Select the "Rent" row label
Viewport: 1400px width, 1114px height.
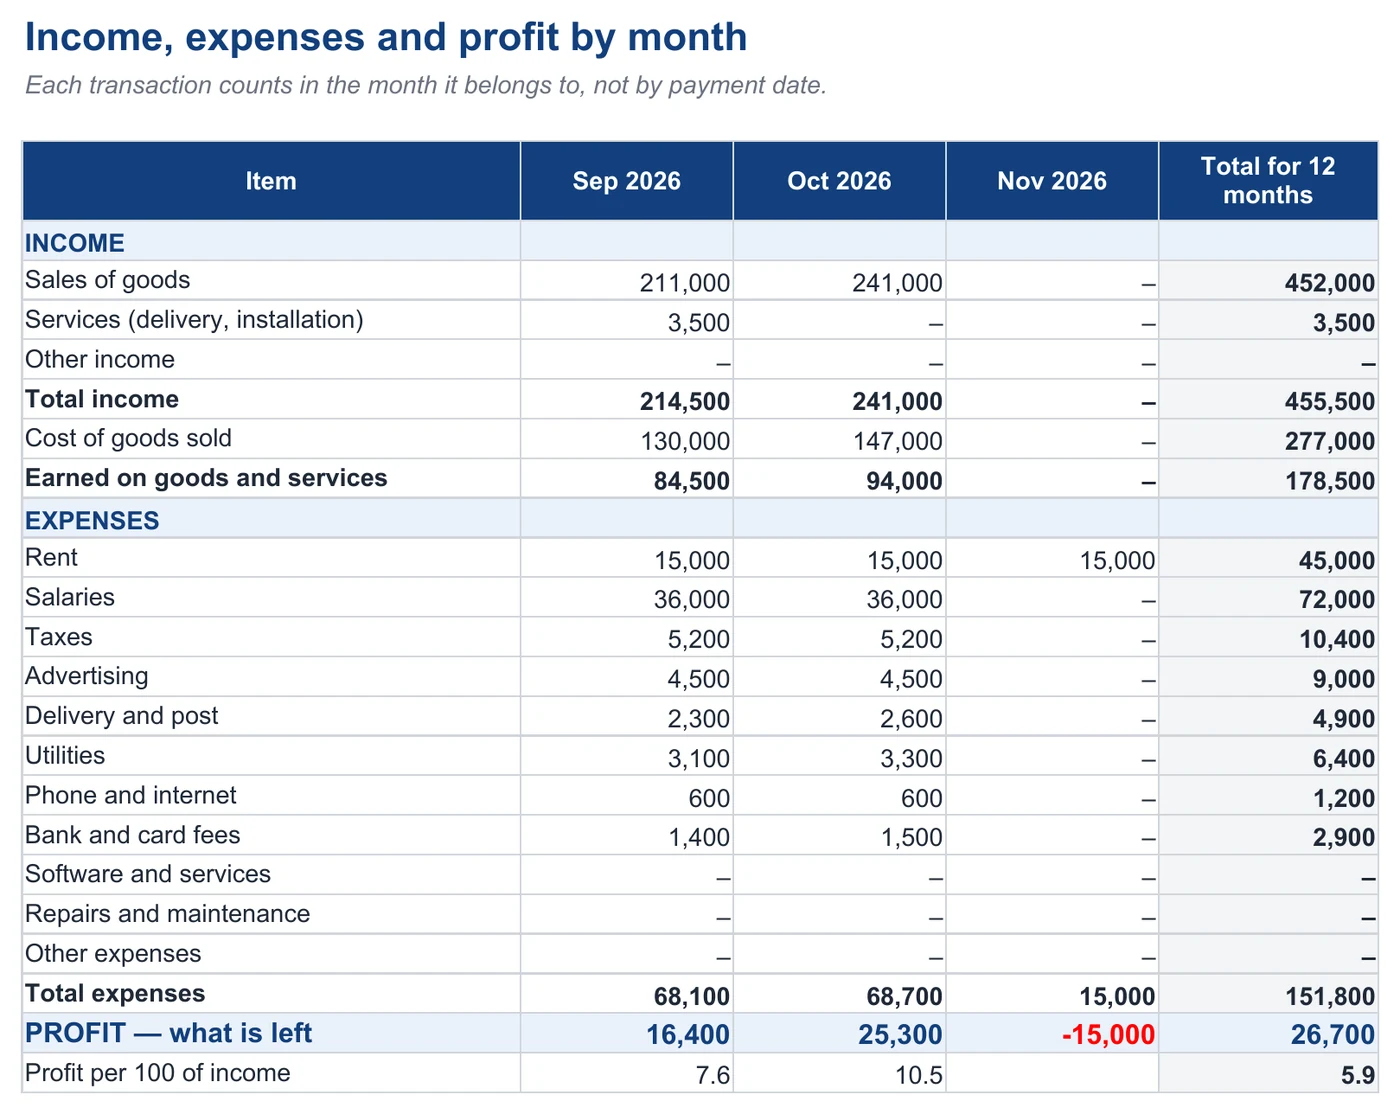(51, 558)
